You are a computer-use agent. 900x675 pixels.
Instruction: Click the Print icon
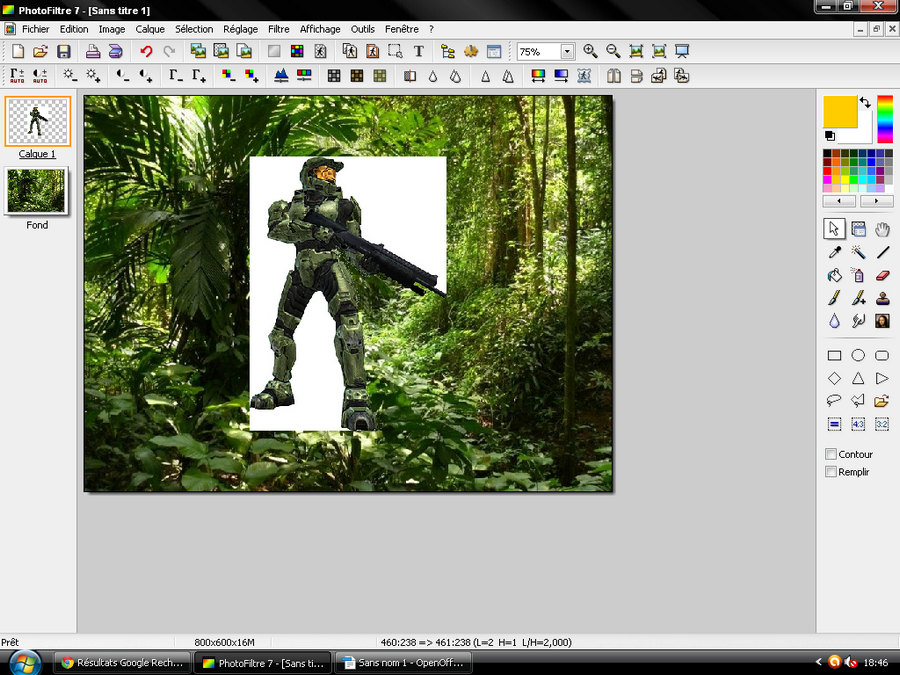click(x=93, y=52)
